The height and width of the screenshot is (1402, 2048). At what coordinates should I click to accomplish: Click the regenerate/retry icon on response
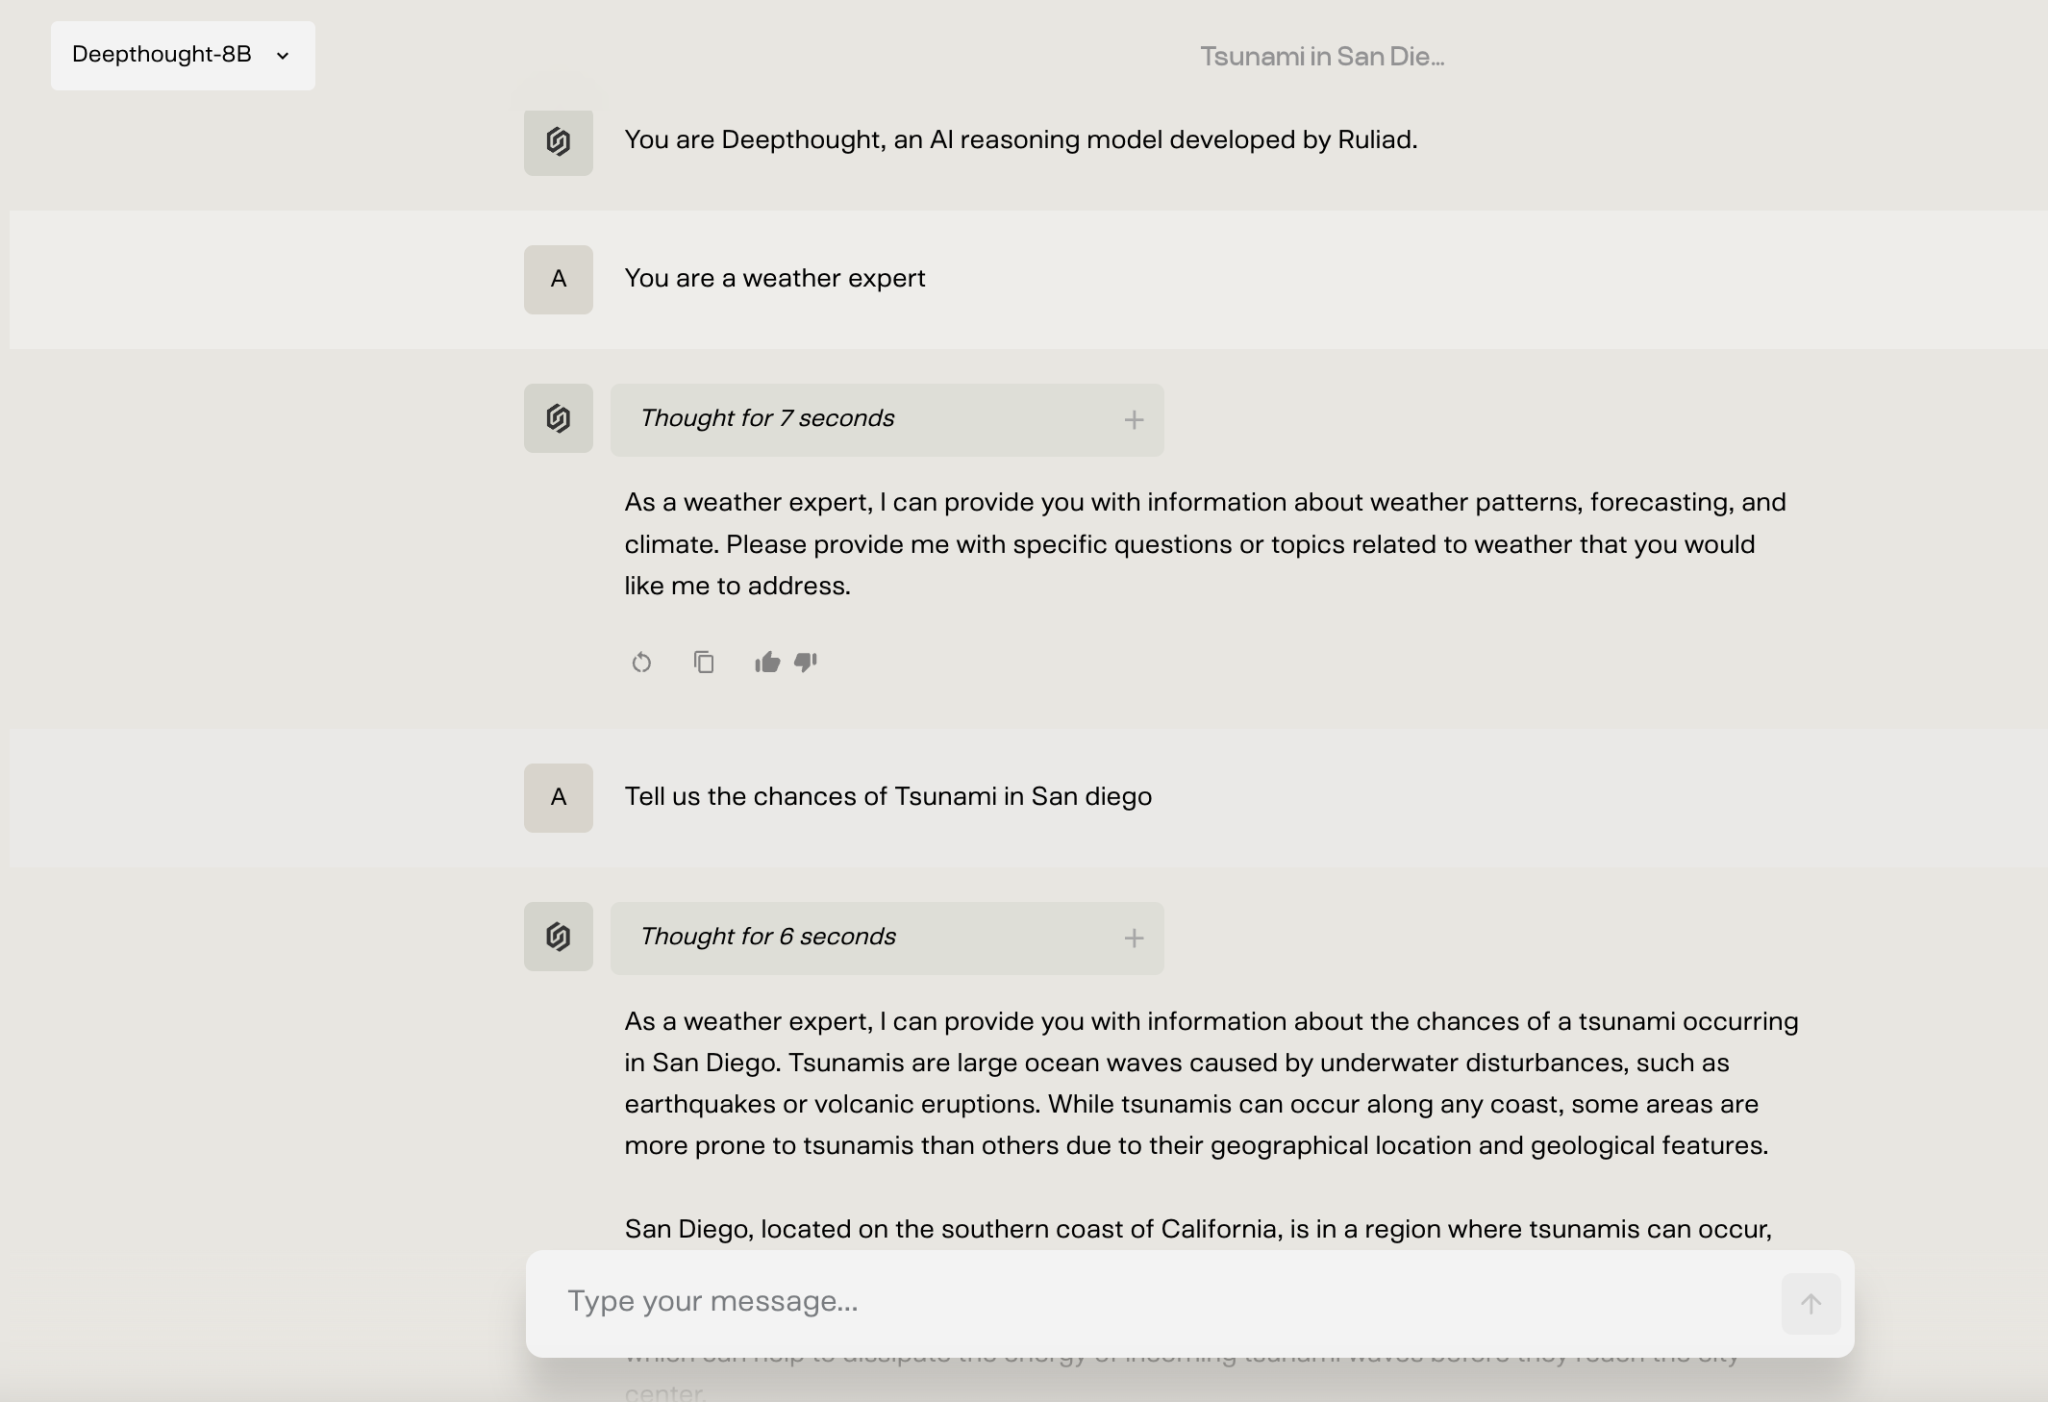(x=641, y=660)
